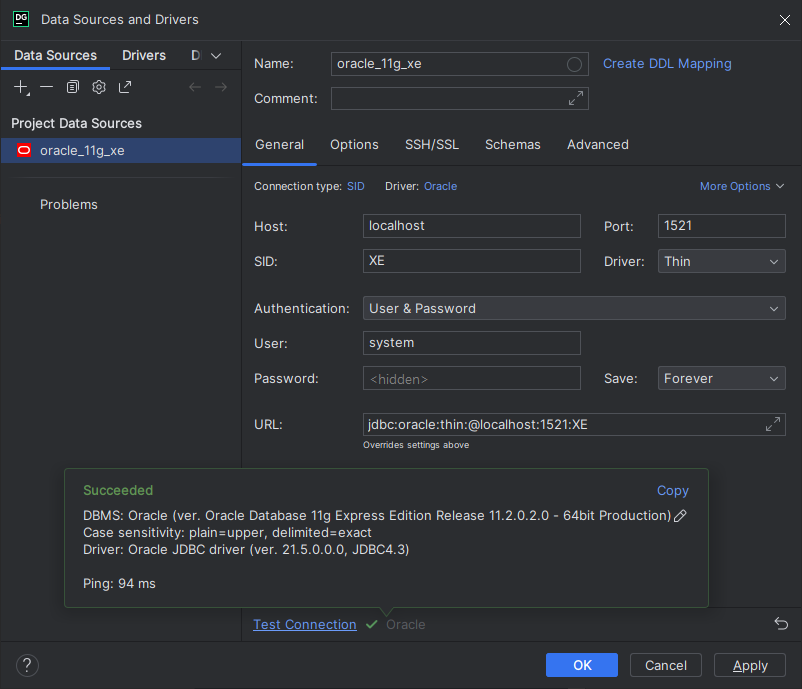This screenshot has height=689, width=802.
Task: Duplicate the selected data source
Action: click(x=73, y=87)
